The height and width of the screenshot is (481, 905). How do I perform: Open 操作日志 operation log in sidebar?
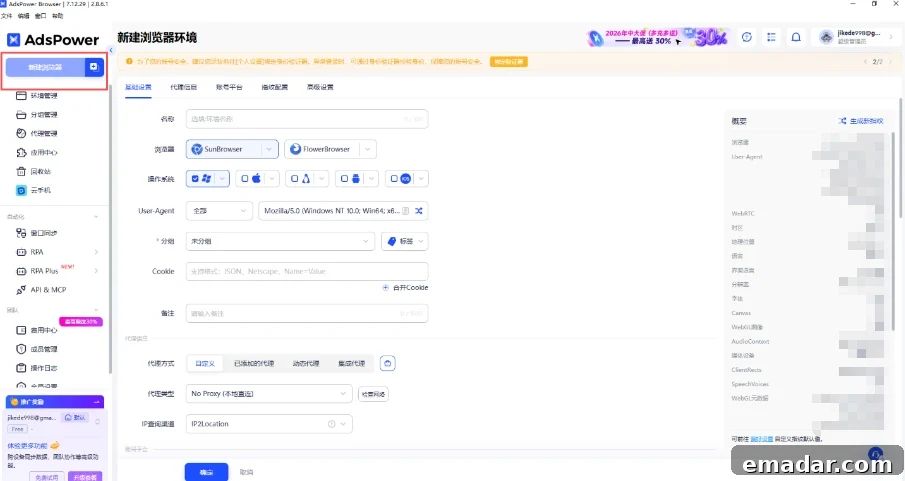[x=43, y=368]
